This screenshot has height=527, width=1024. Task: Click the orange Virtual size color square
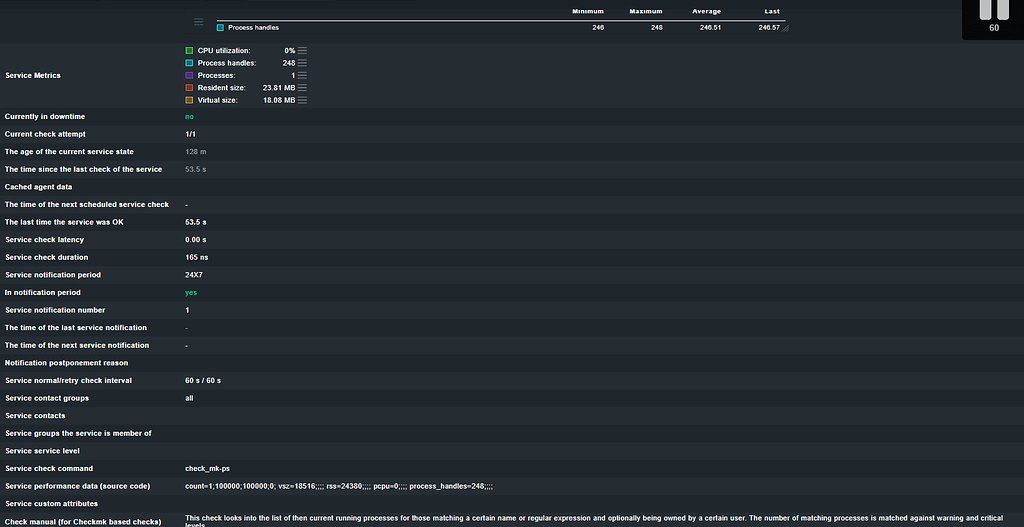point(189,100)
